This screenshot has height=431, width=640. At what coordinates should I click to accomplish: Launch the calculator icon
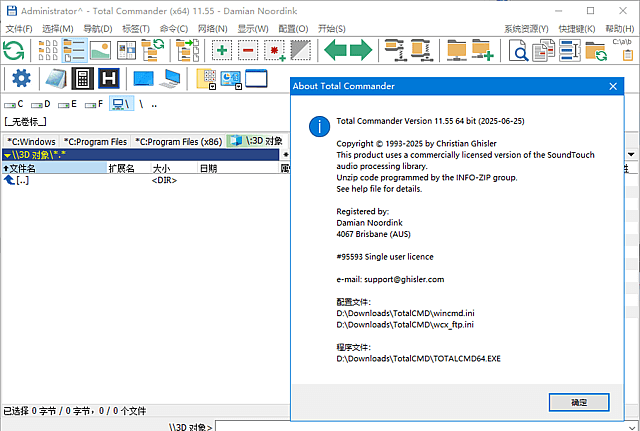(x=82, y=78)
